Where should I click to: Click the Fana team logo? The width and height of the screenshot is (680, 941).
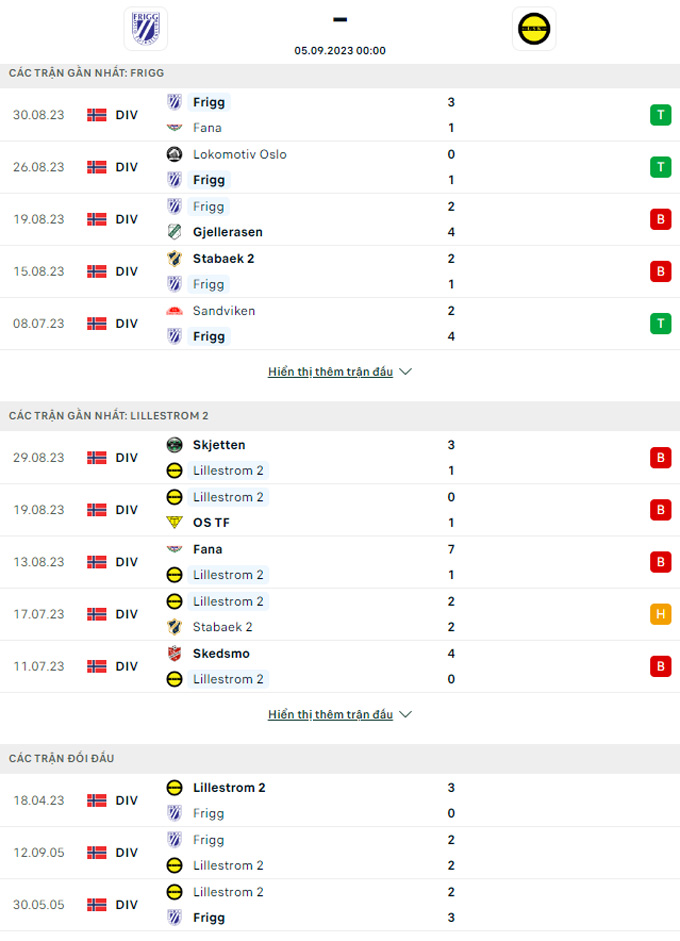tap(173, 128)
